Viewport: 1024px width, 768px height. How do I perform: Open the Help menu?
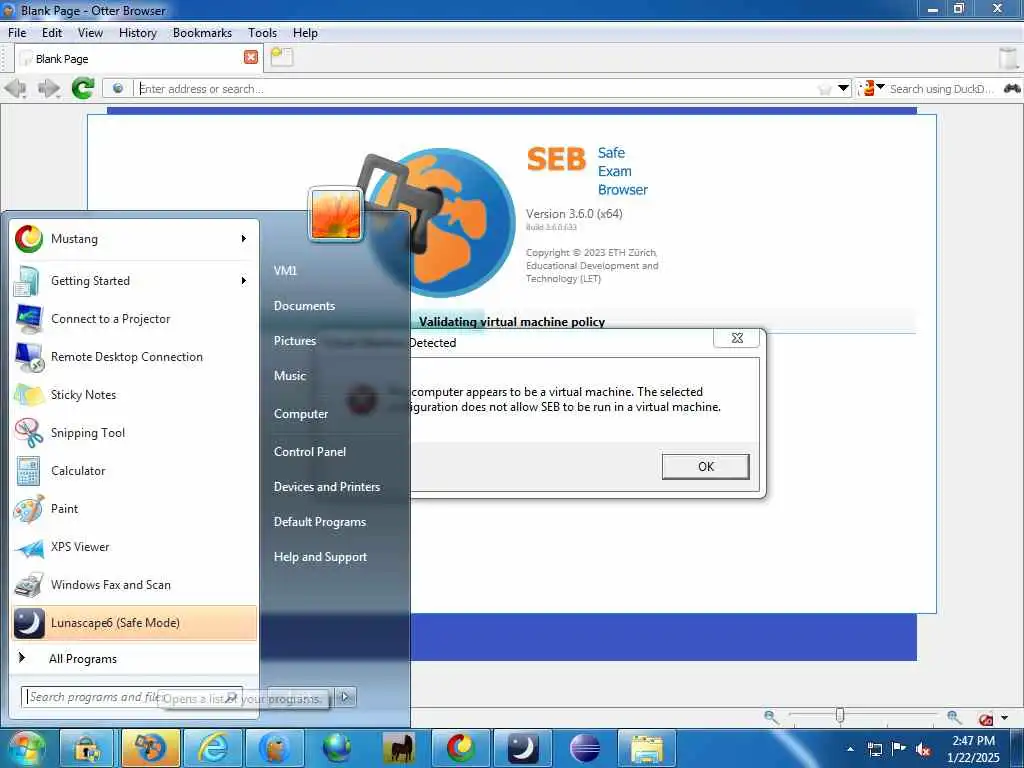305,33
